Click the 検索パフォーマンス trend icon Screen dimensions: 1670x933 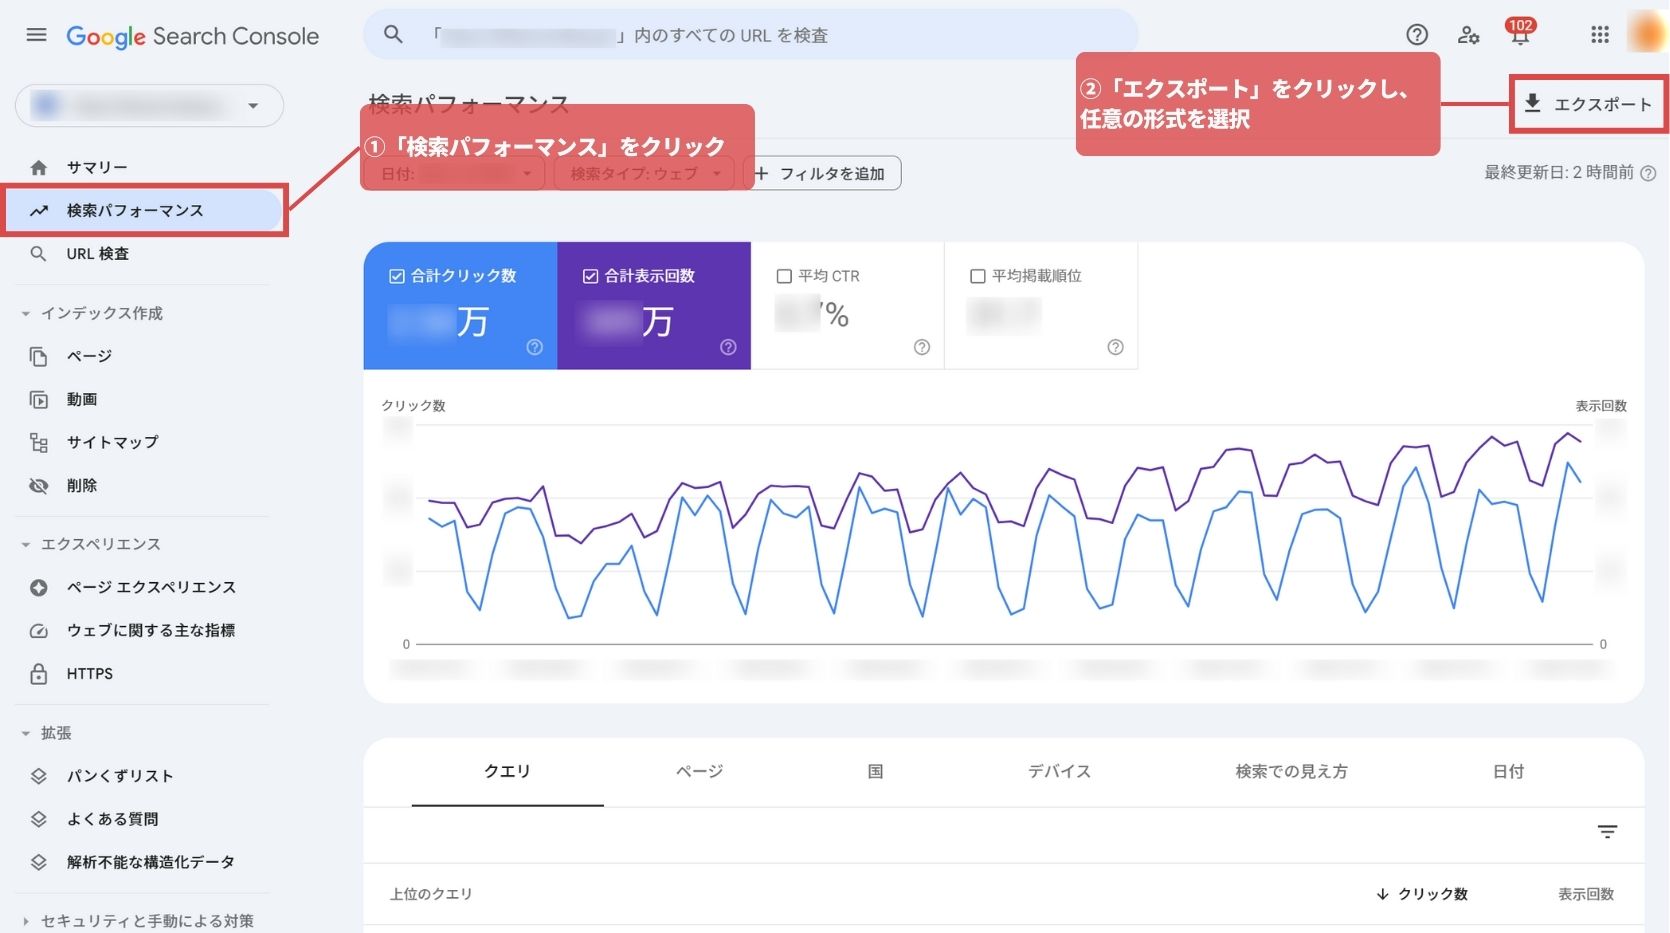pyautogui.click(x=39, y=210)
